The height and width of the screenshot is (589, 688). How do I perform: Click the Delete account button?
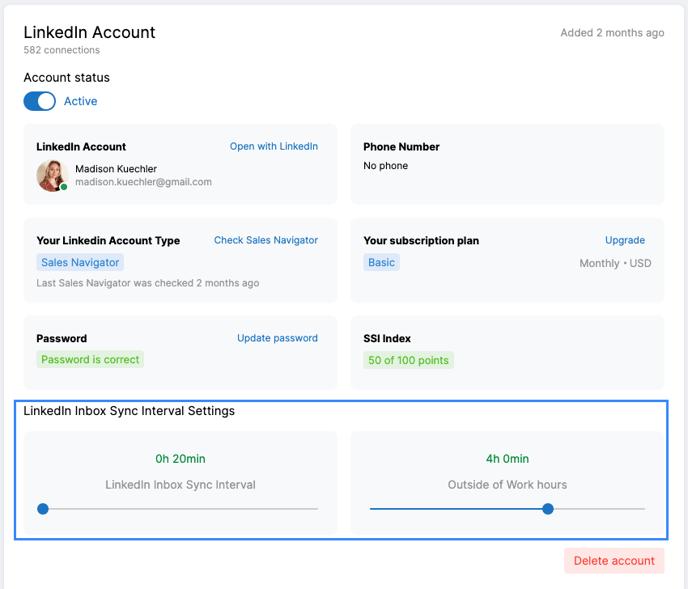[614, 560]
